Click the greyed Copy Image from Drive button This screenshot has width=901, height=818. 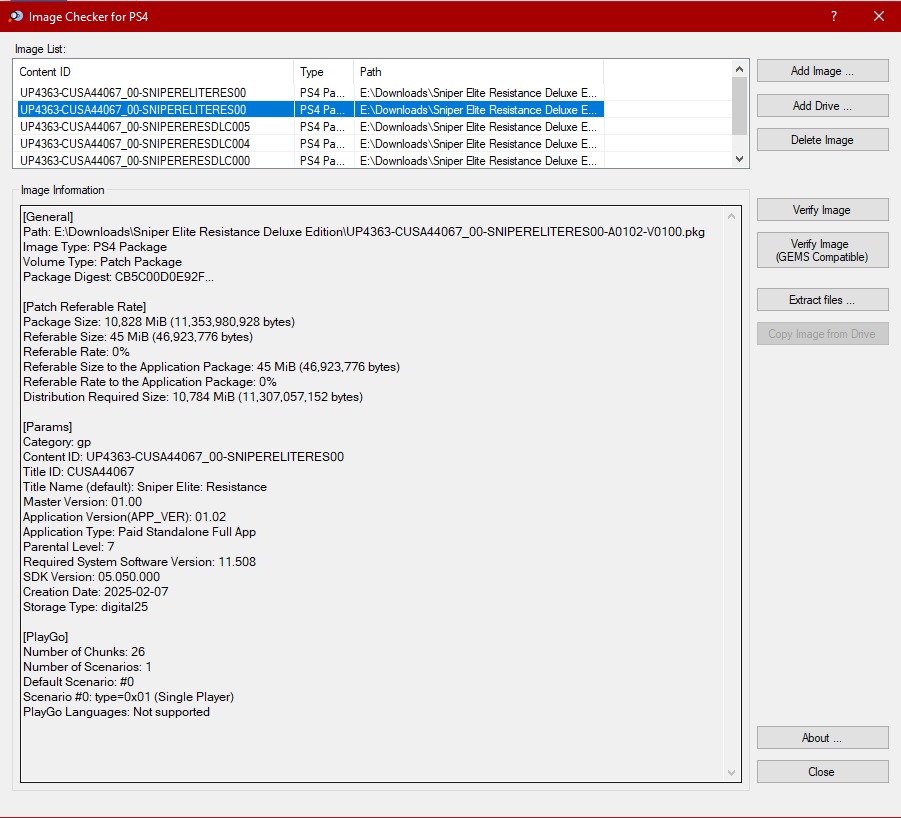[822, 334]
